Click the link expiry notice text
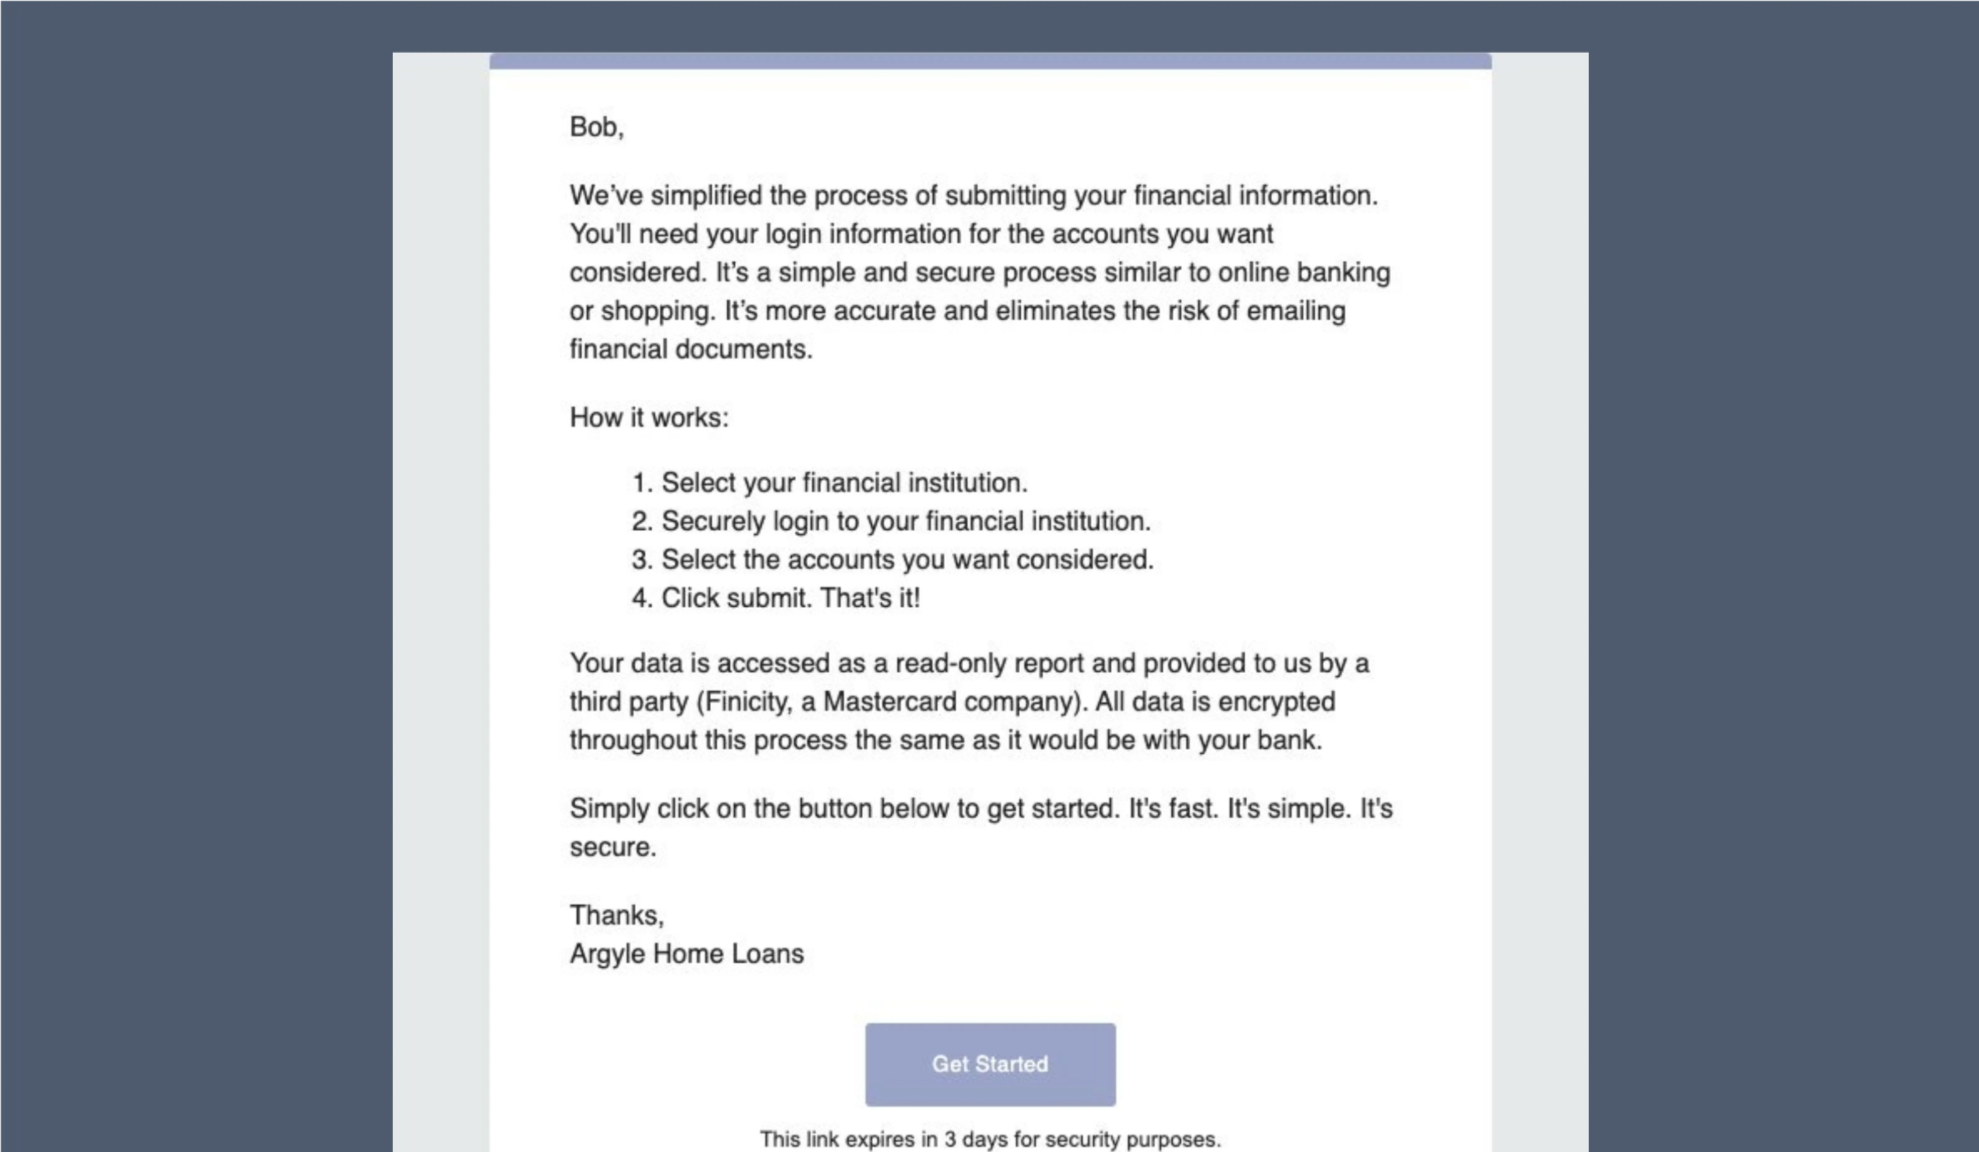The width and height of the screenshot is (1979, 1152). coord(989,1138)
